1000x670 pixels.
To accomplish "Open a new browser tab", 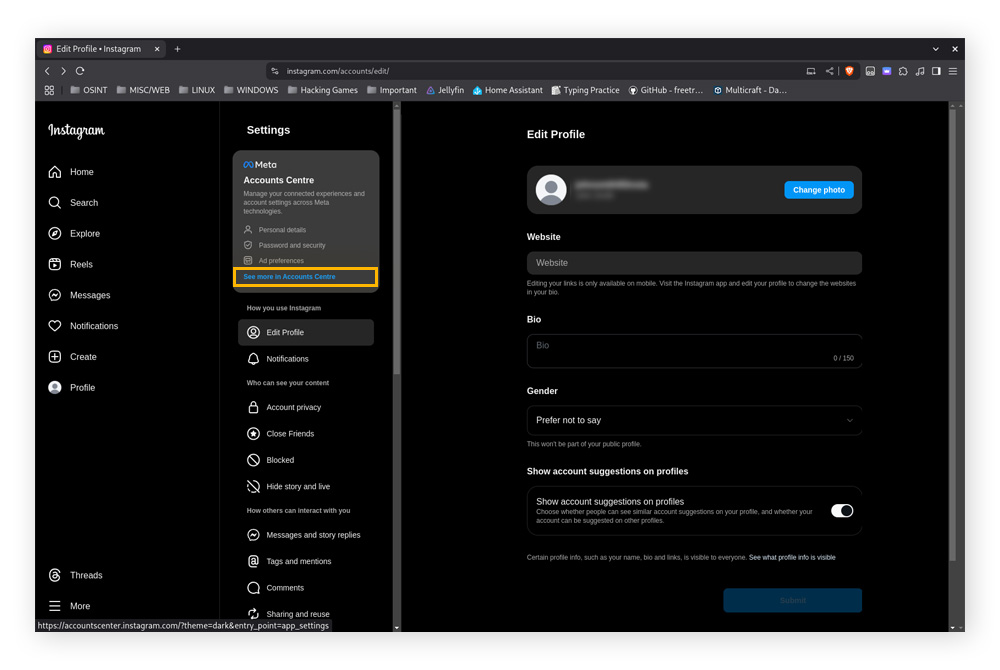I will tap(177, 49).
